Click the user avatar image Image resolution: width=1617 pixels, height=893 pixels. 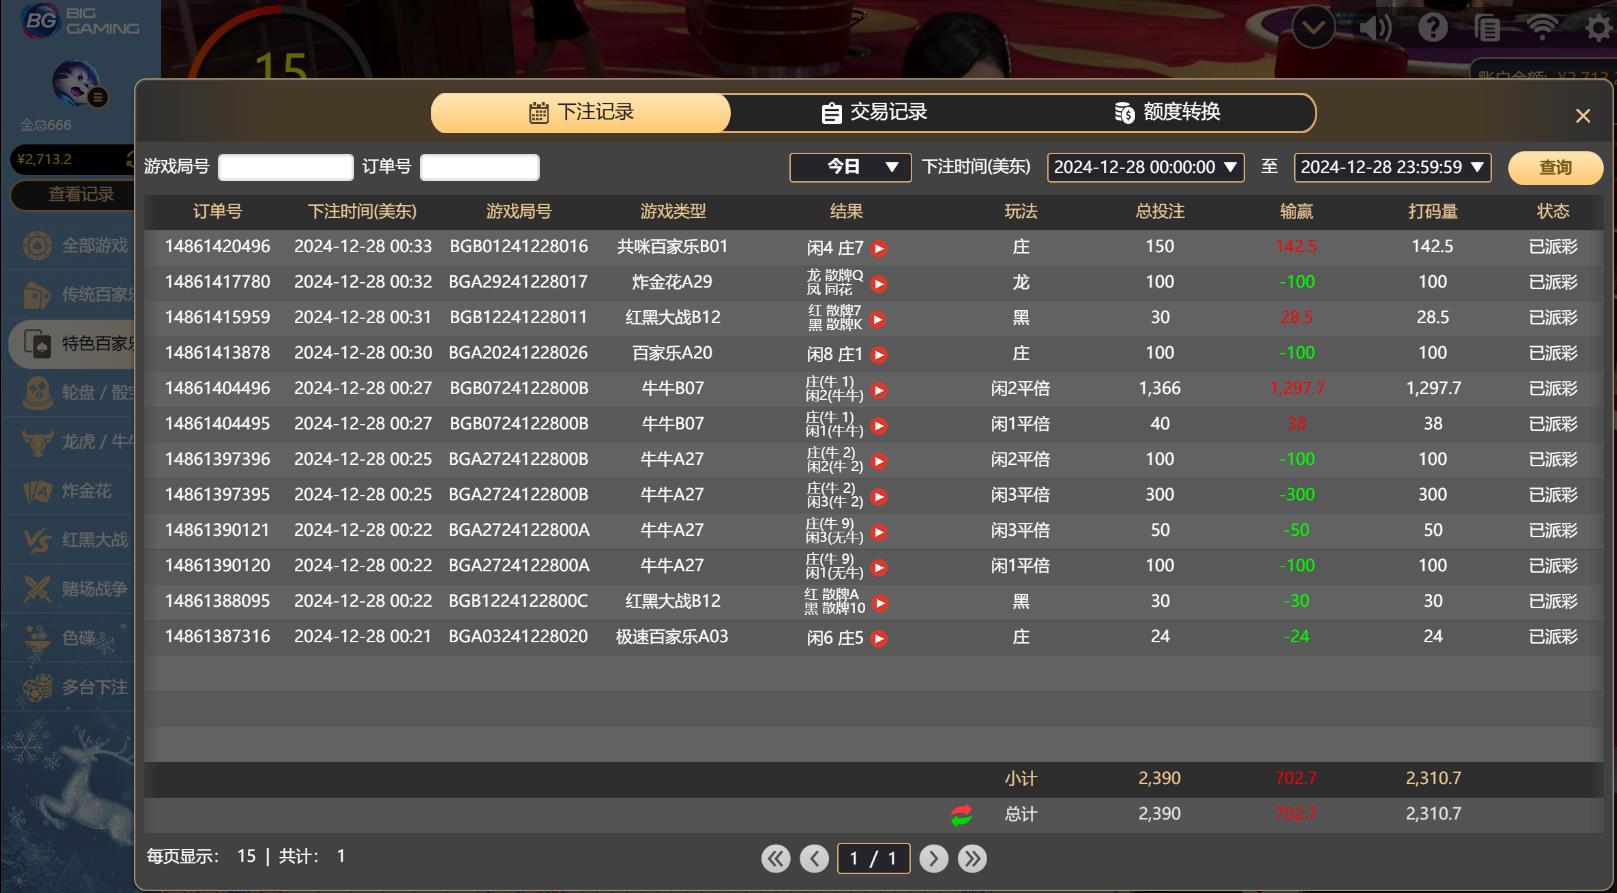tap(76, 84)
